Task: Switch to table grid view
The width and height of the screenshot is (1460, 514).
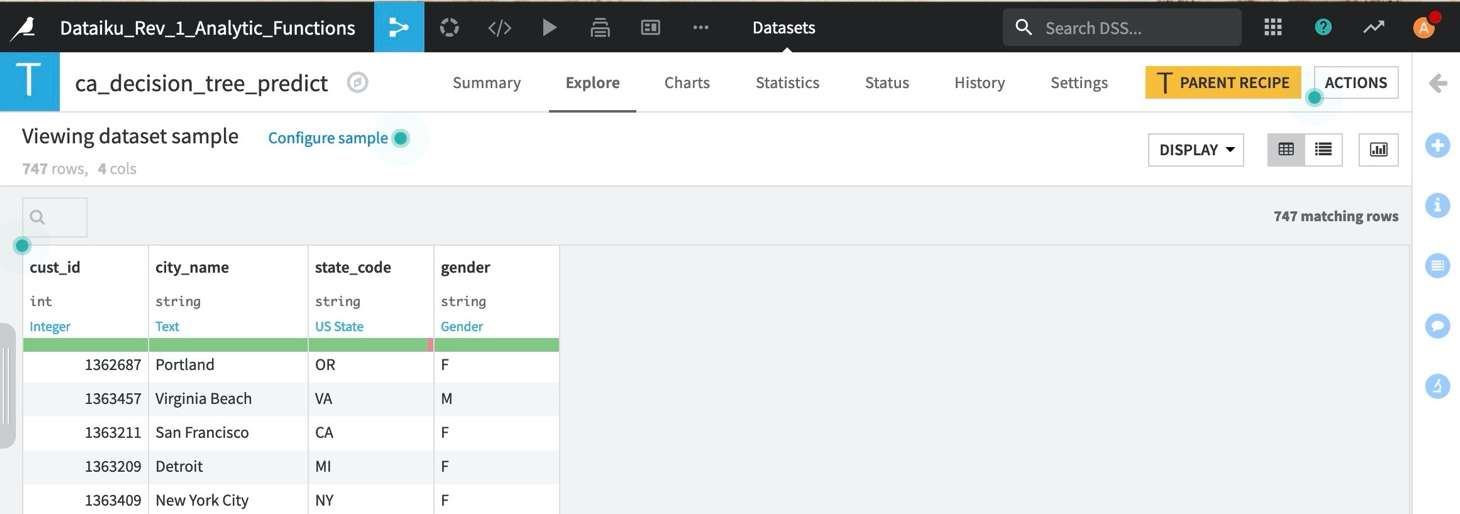Action: click(x=1286, y=150)
